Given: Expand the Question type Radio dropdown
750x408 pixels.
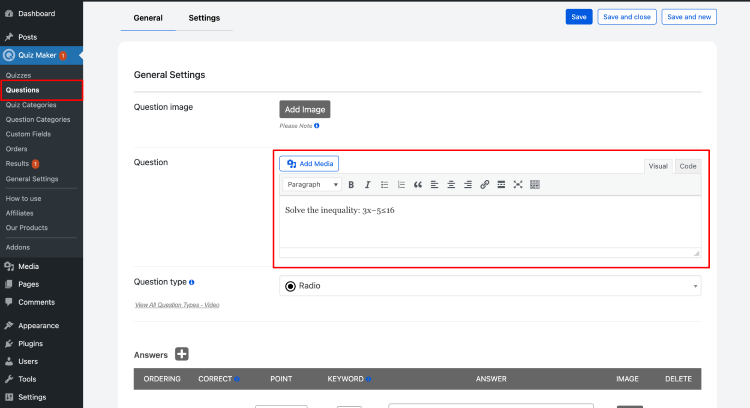Looking at the screenshot, I should click(490, 286).
